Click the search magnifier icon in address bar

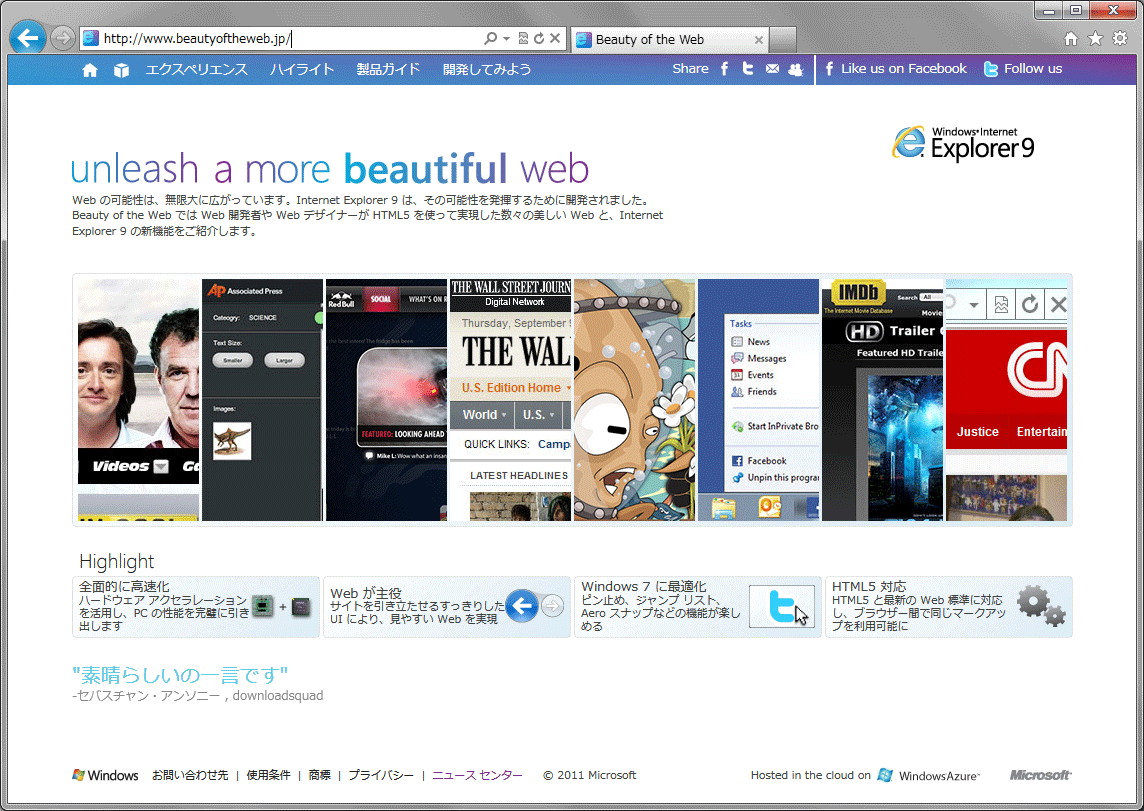[490, 38]
